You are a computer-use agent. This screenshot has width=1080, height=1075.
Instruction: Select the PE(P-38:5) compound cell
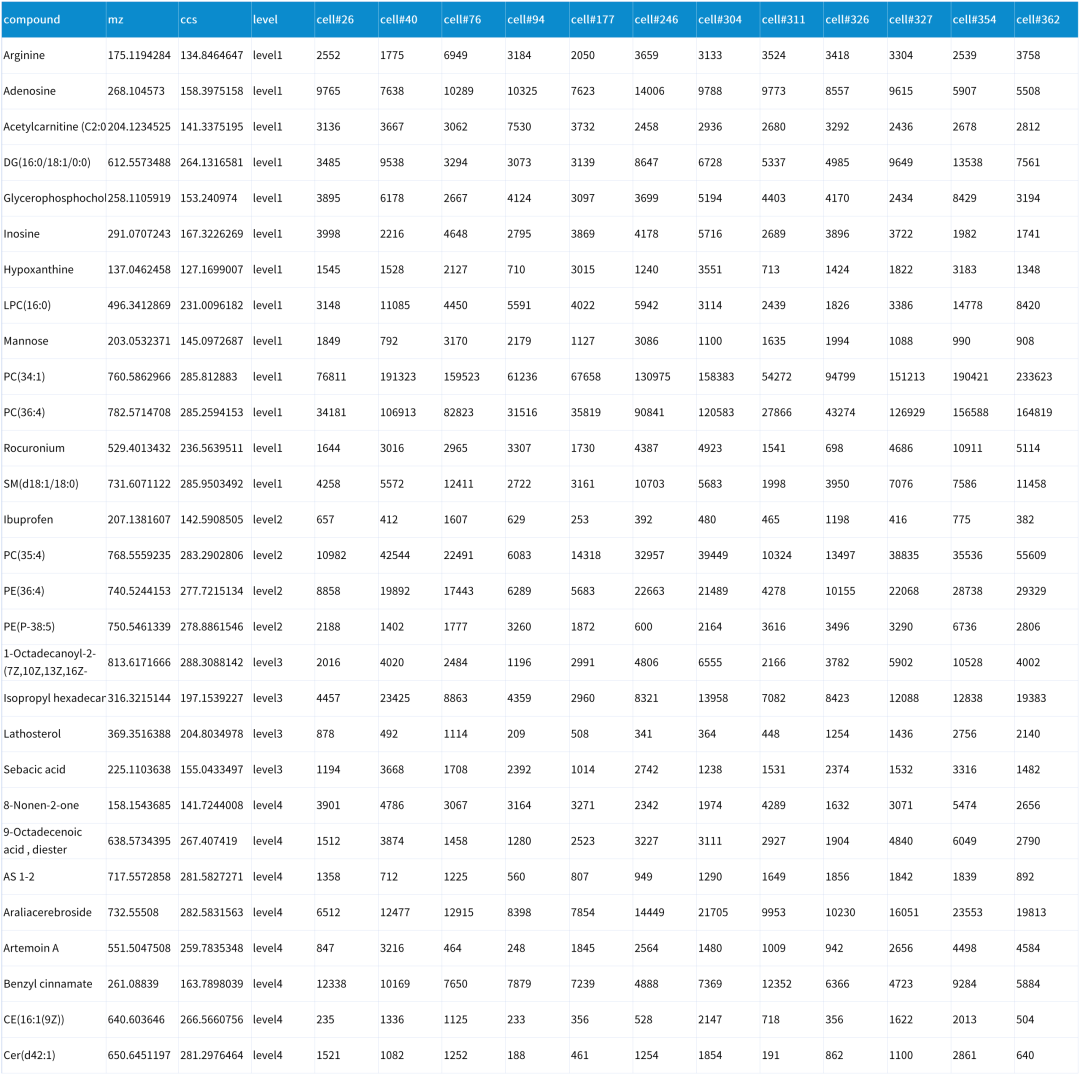point(54,627)
